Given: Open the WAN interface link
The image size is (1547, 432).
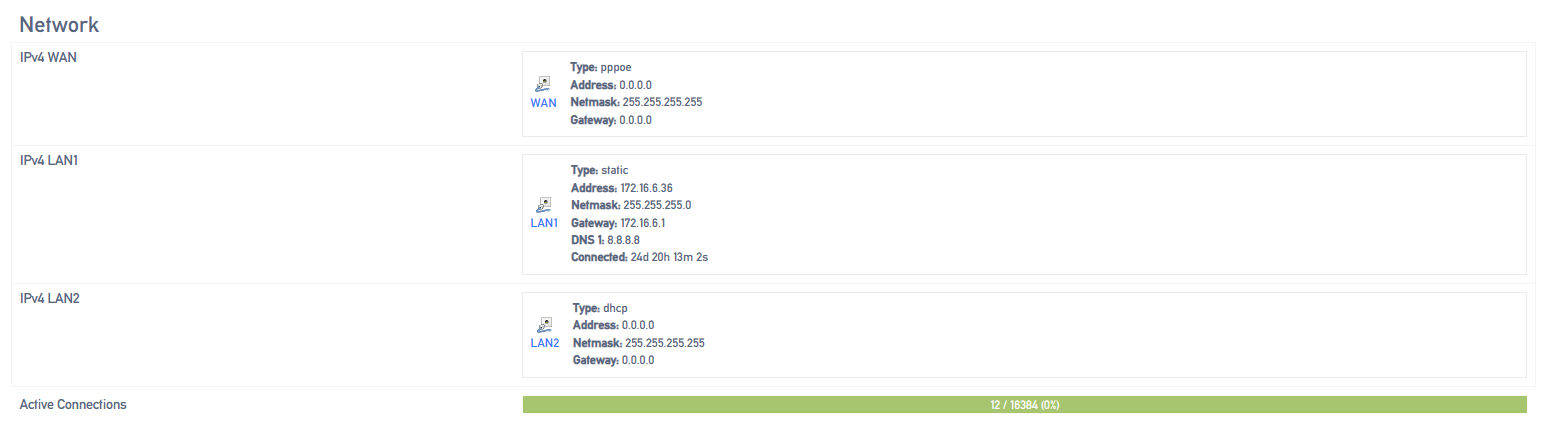Looking at the screenshot, I should click(x=543, y=103).
